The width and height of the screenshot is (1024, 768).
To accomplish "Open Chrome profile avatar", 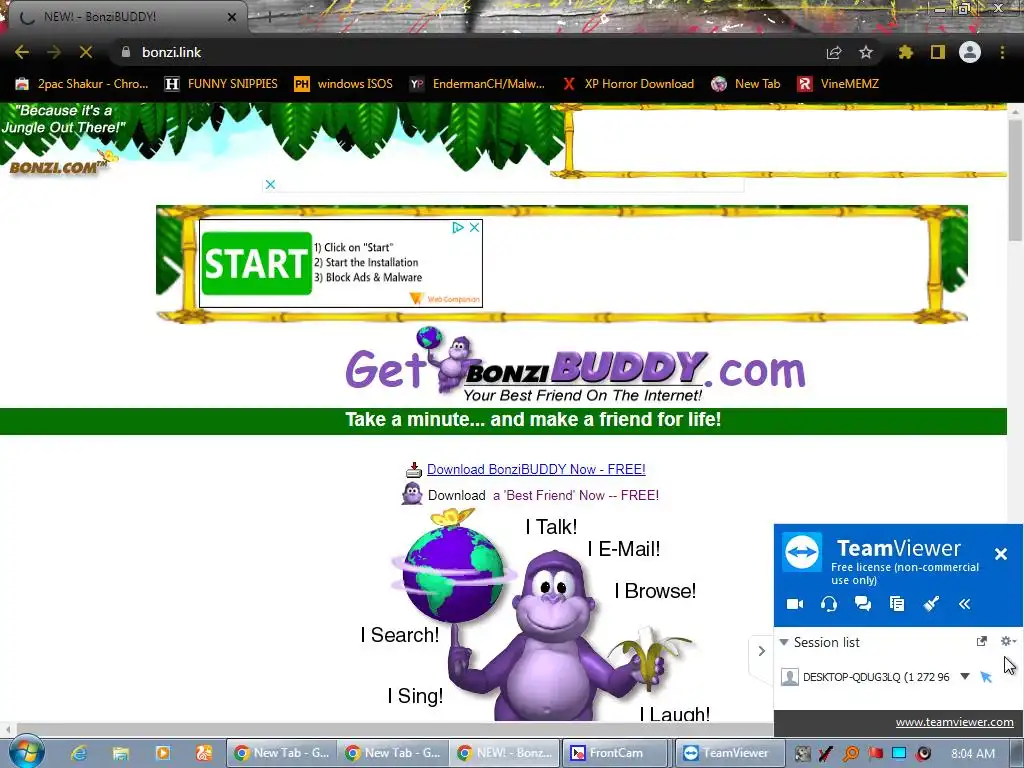I will [x=970, y=52].
